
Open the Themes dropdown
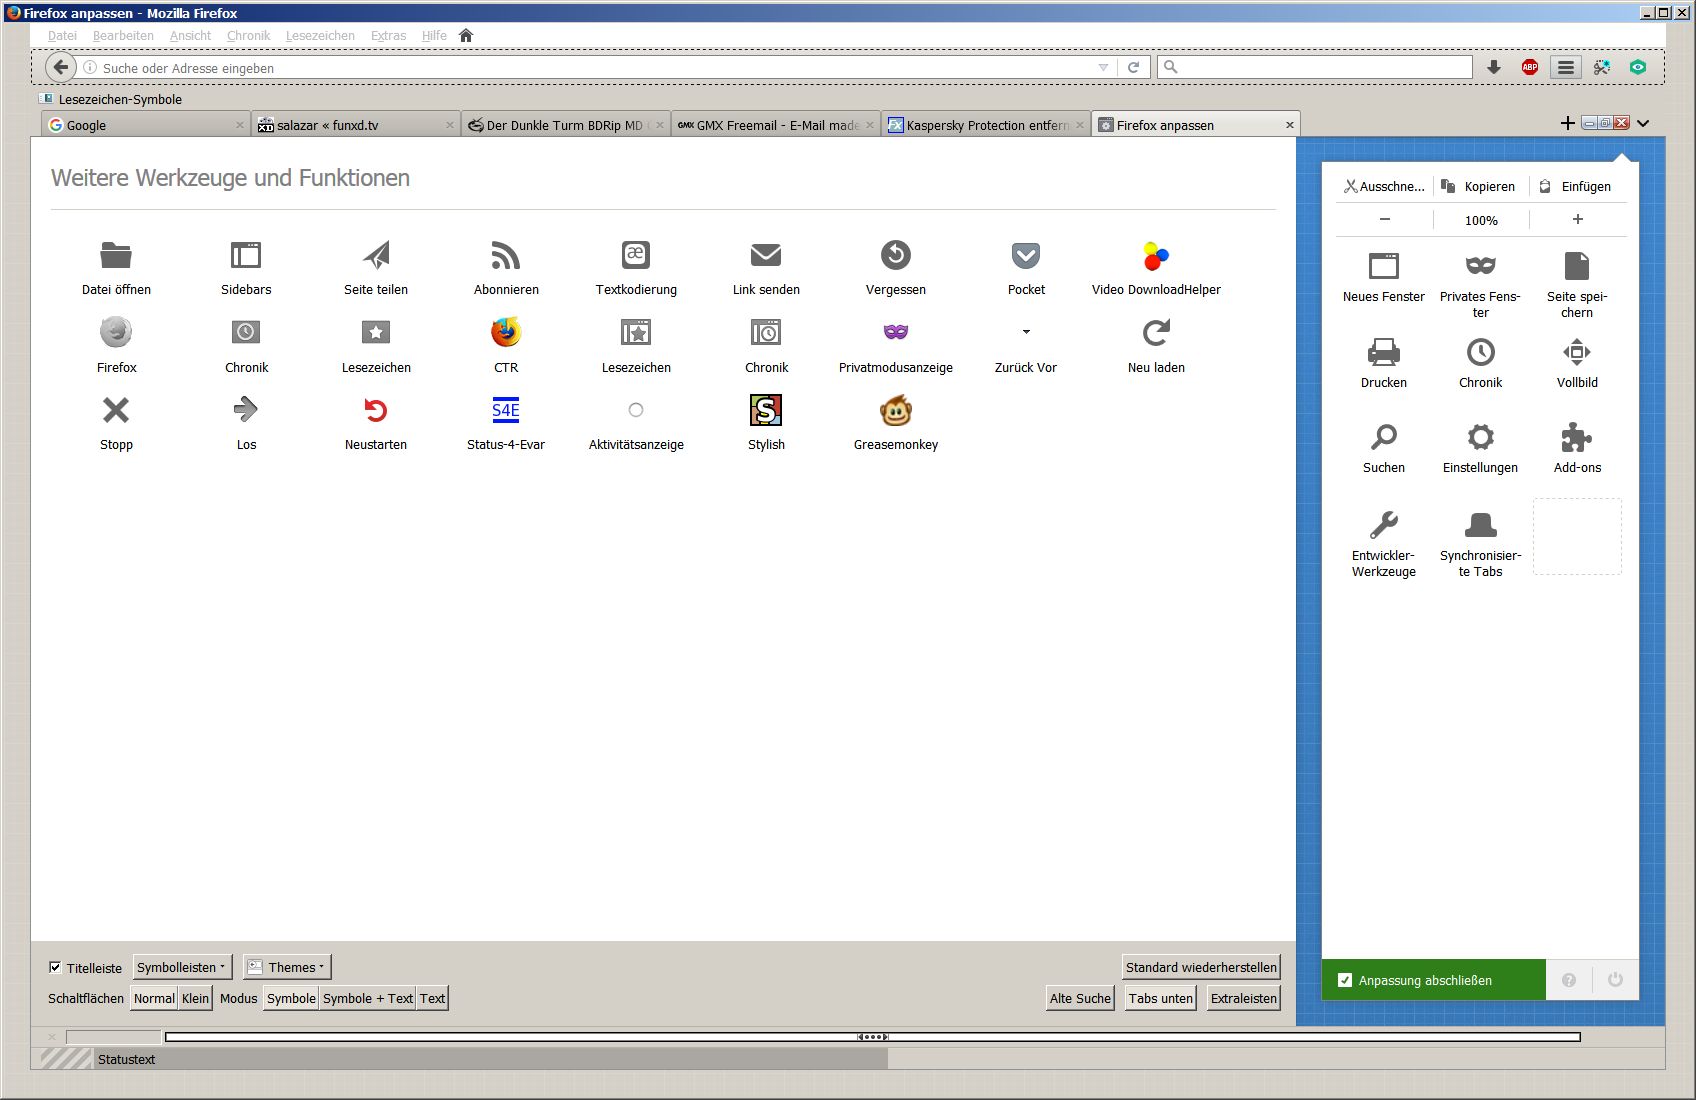(x=287, y=967)
